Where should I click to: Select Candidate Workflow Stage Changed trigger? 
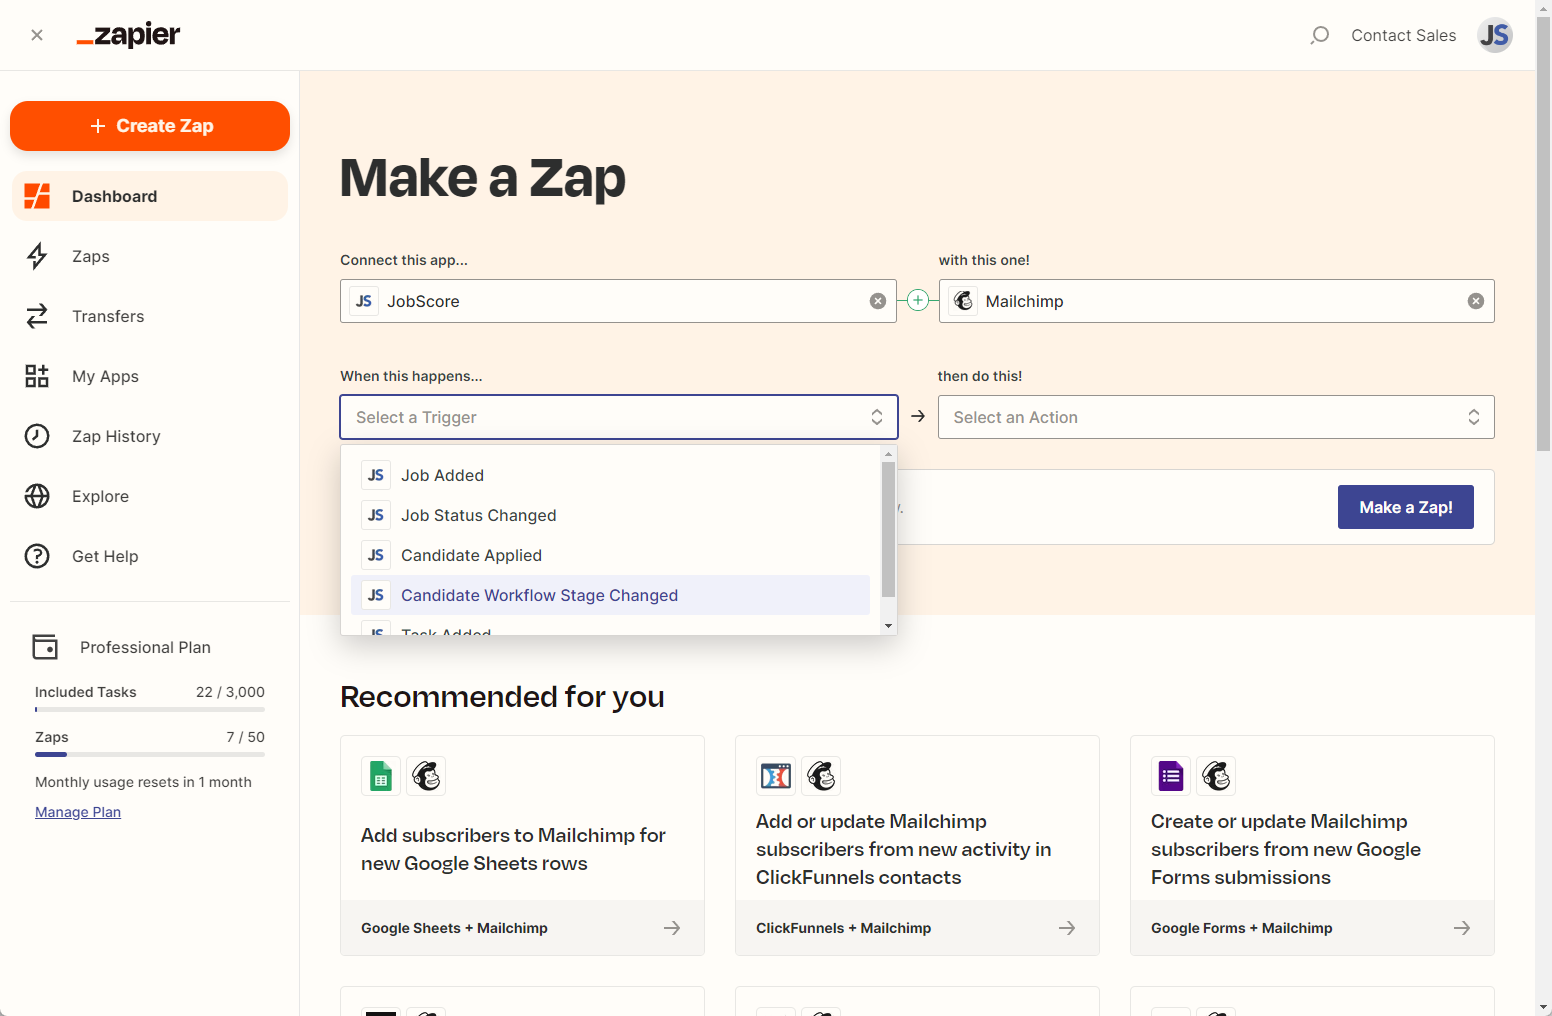click(x=610, y=595)
